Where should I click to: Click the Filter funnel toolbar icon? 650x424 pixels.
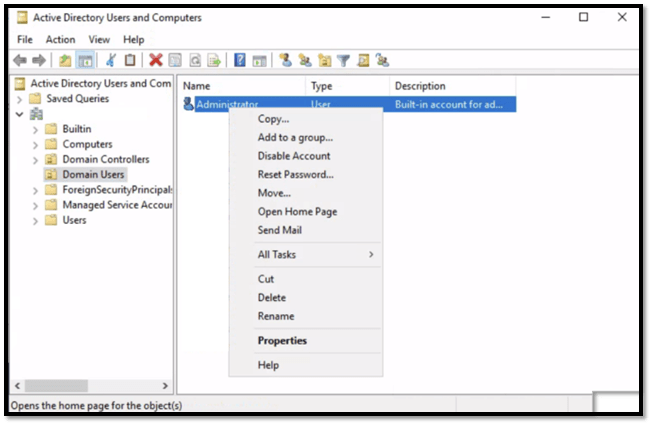[344, 61]
